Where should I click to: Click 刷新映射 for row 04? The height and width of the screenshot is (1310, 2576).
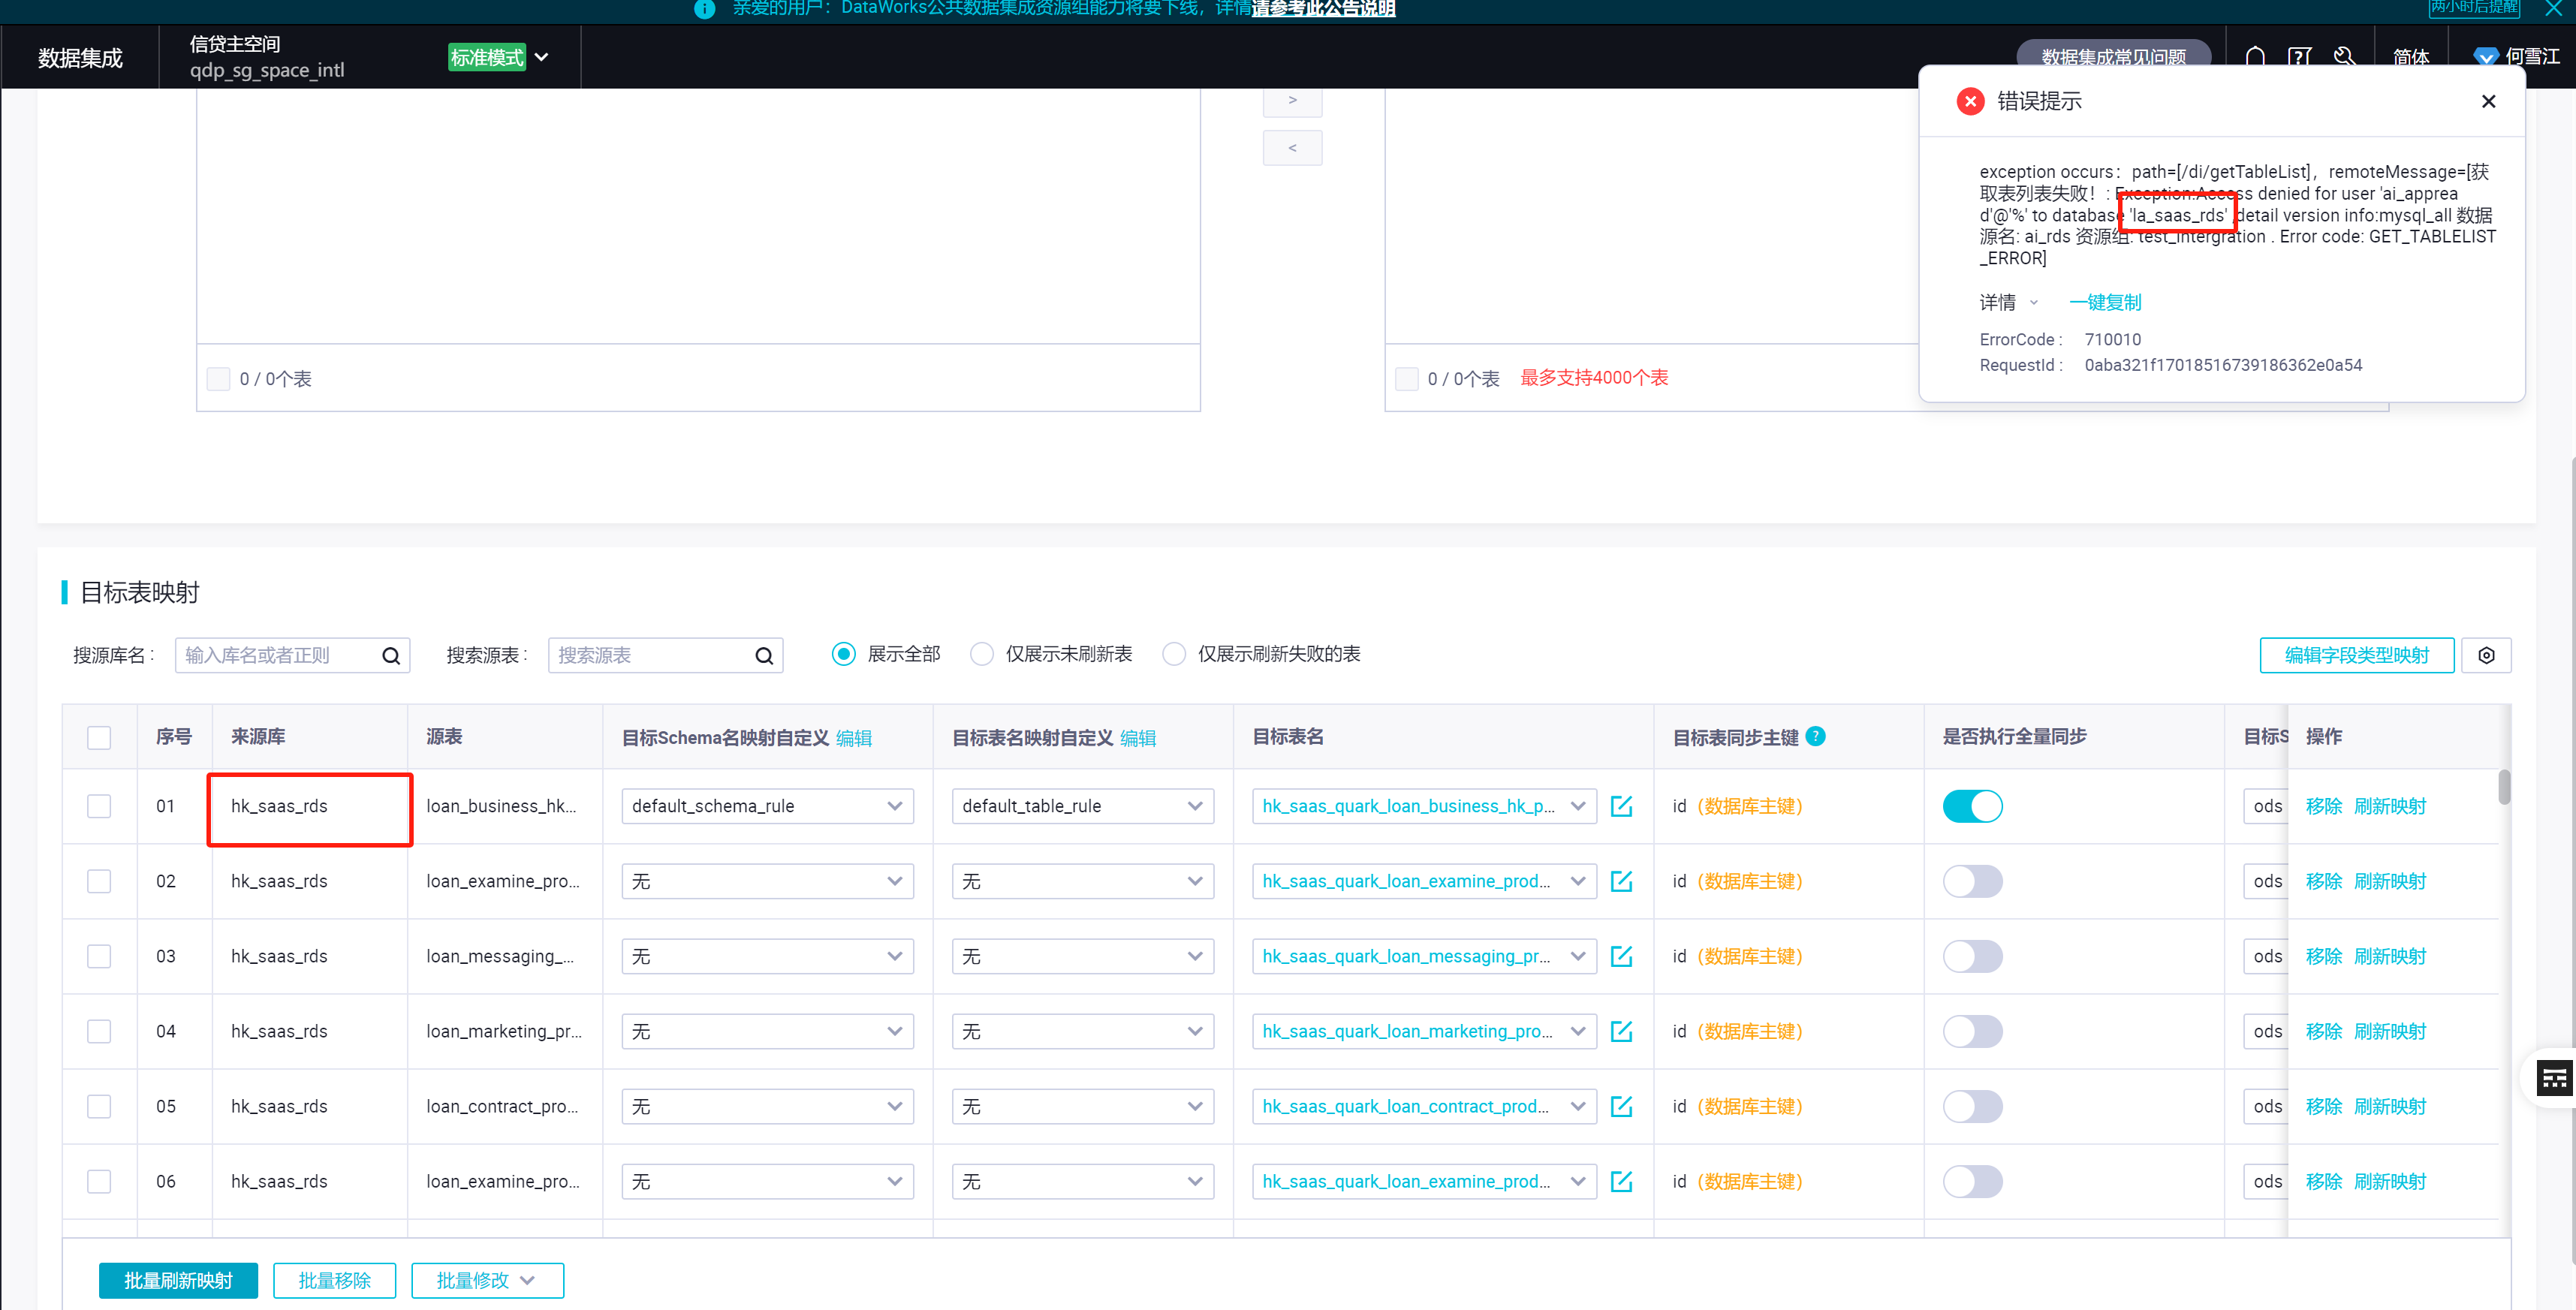coord(2389,1031)
